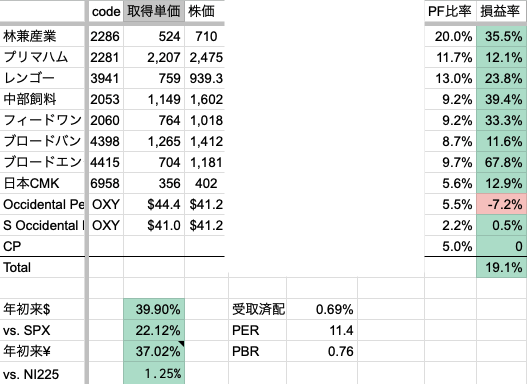Select the S Occidental name cell

point(42,225)
